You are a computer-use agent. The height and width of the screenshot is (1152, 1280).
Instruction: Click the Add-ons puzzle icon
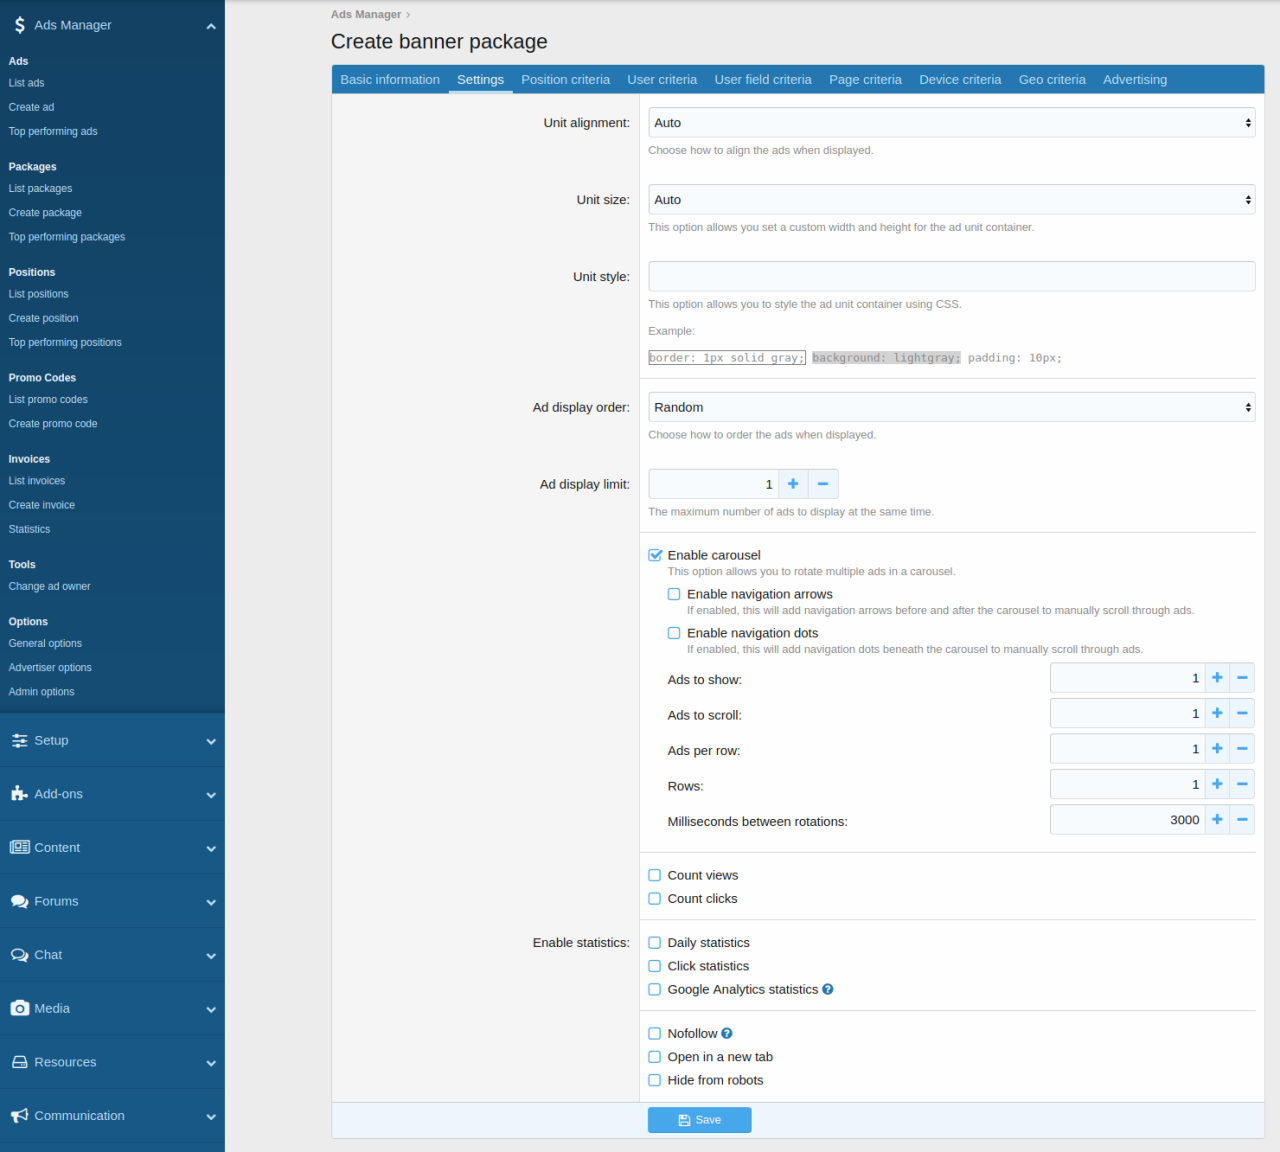(x=17, y=793)
